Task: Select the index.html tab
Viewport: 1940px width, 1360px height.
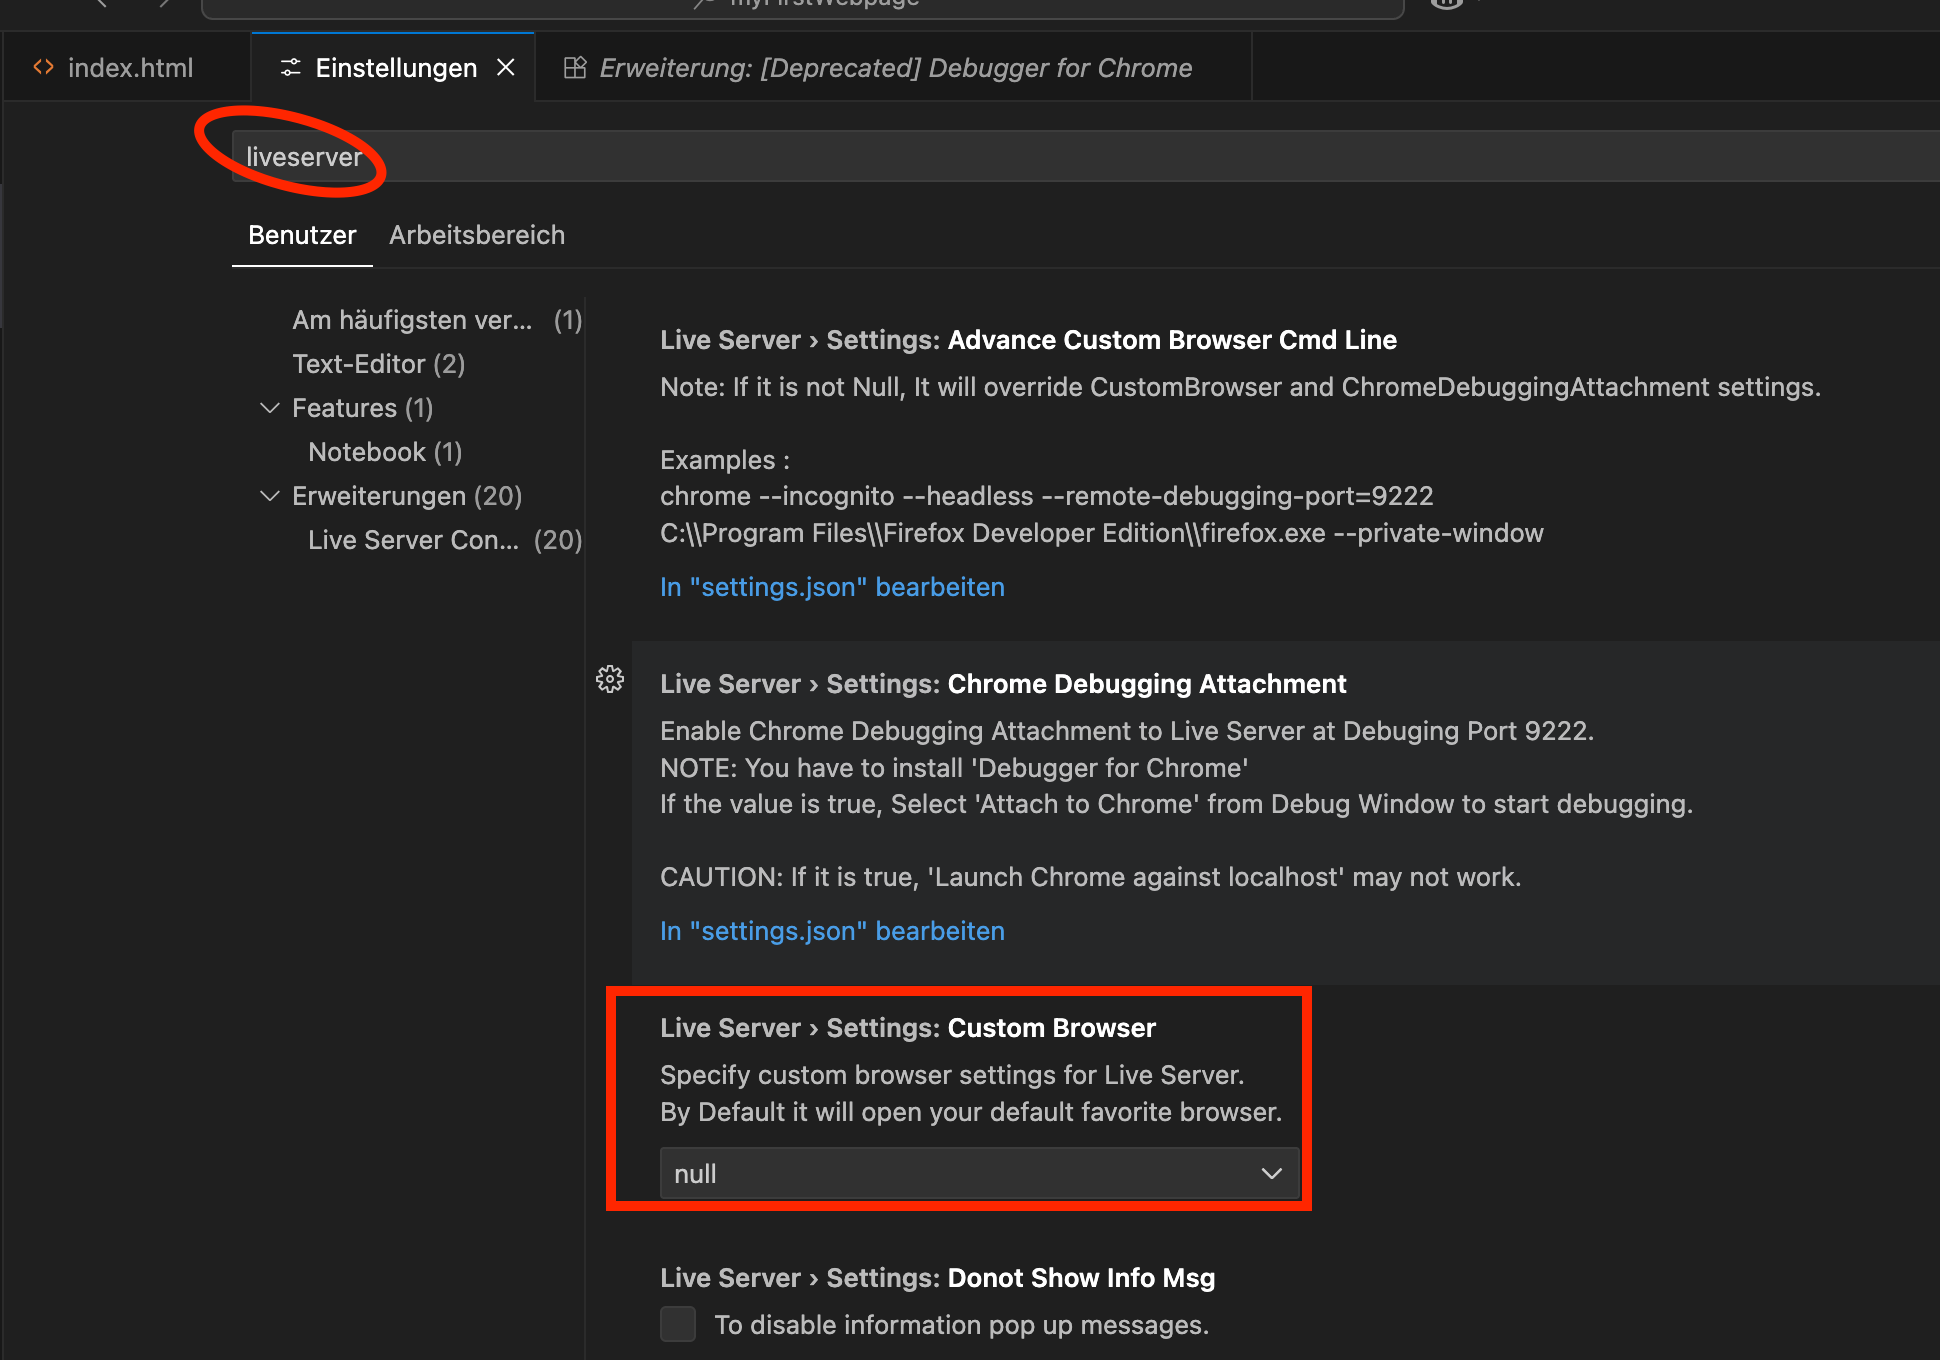Action: pos(130,67)
